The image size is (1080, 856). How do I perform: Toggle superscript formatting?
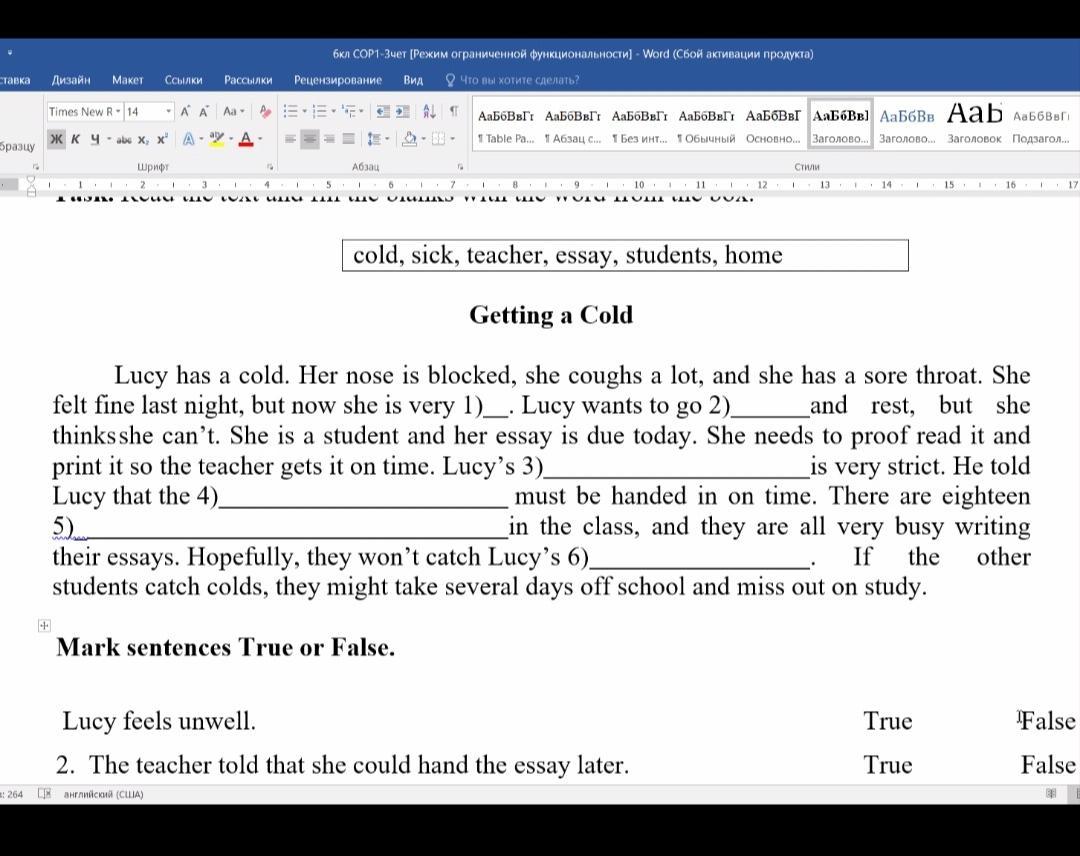pos(162,139)
